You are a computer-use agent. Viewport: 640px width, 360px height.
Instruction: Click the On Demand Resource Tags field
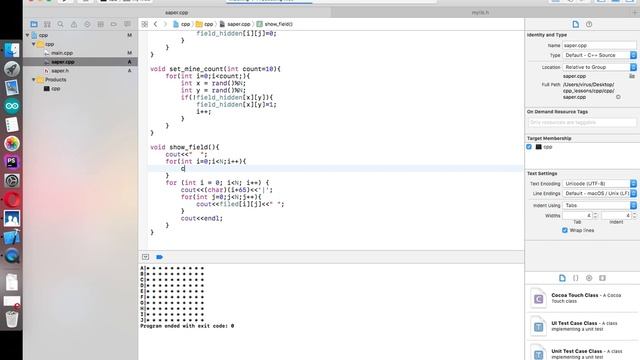click(582, 122)
